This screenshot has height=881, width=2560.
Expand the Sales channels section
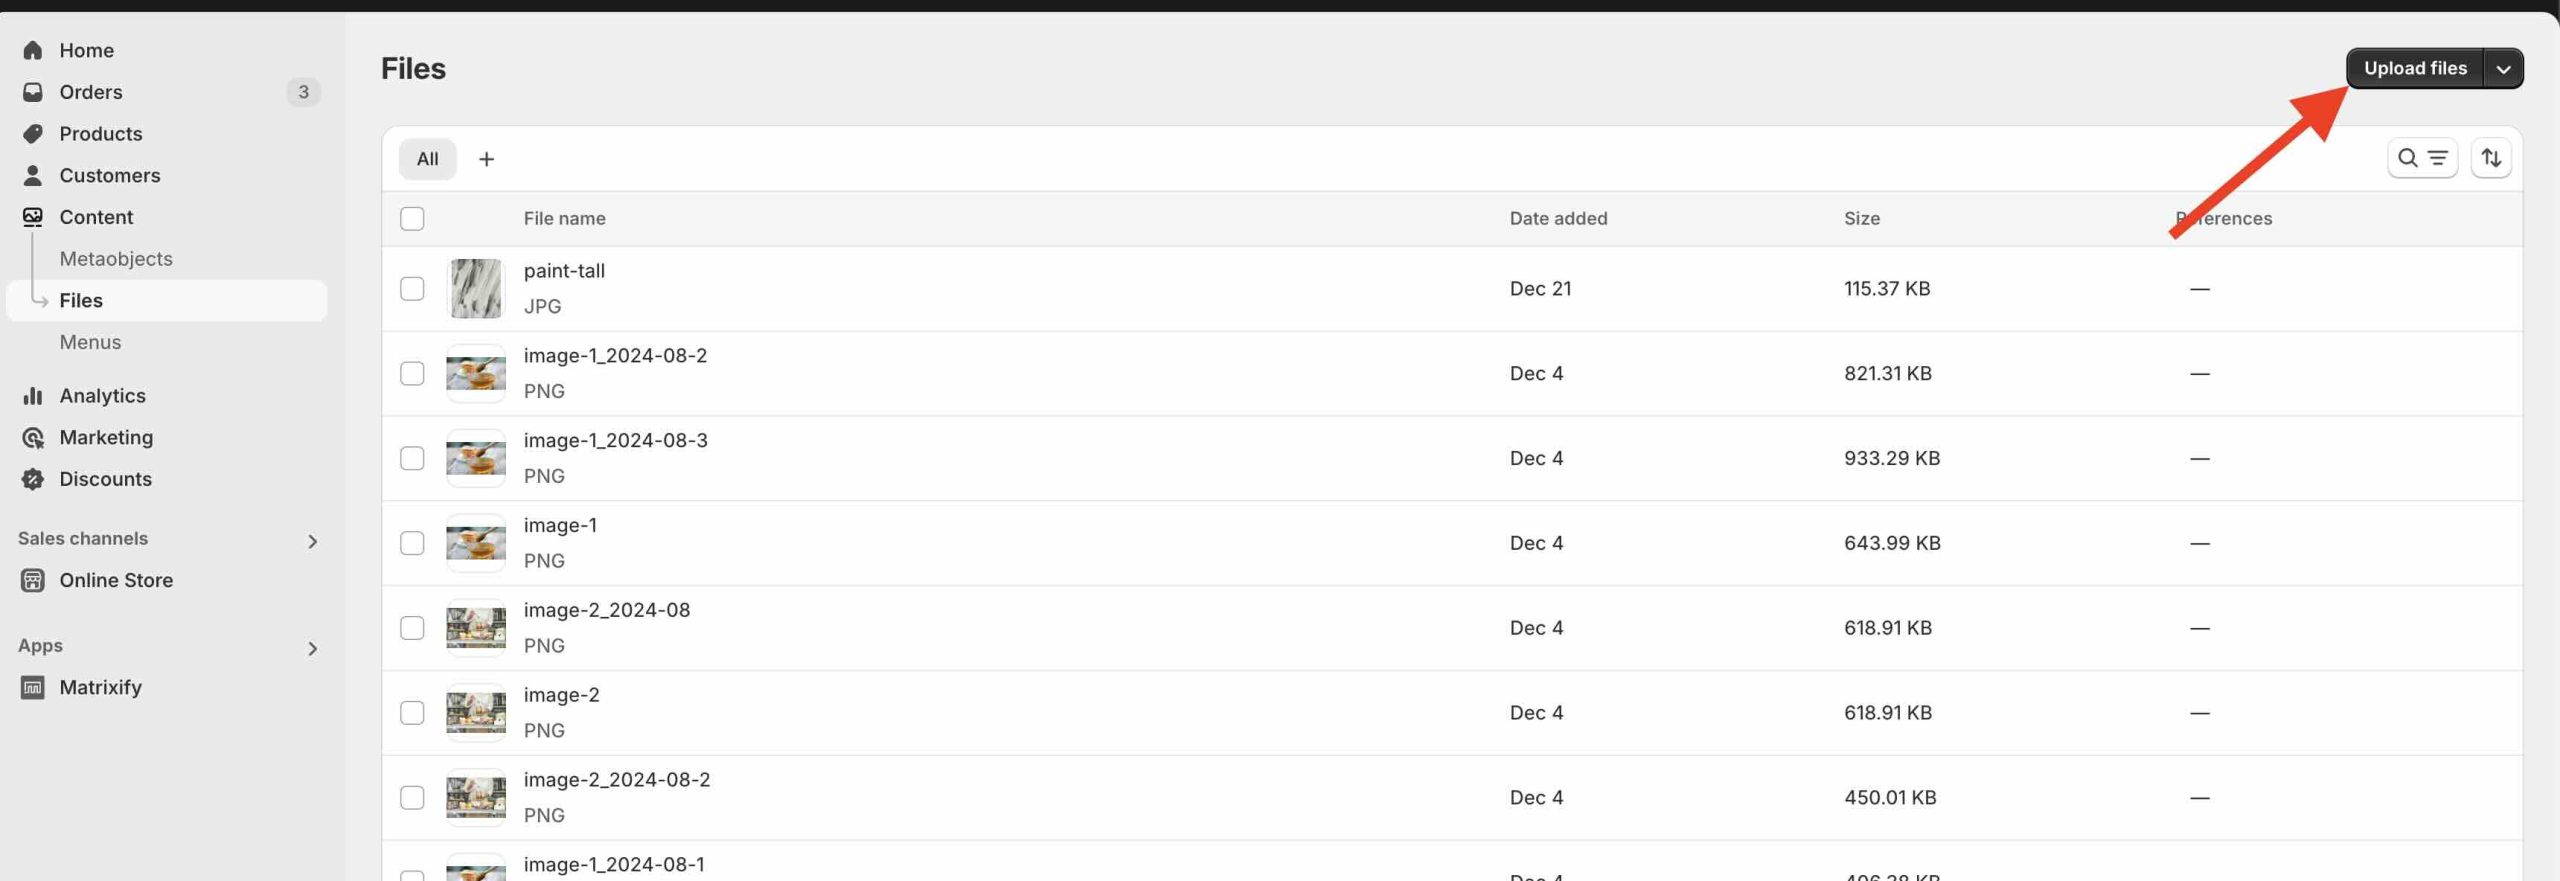click(x=312, y=541)
